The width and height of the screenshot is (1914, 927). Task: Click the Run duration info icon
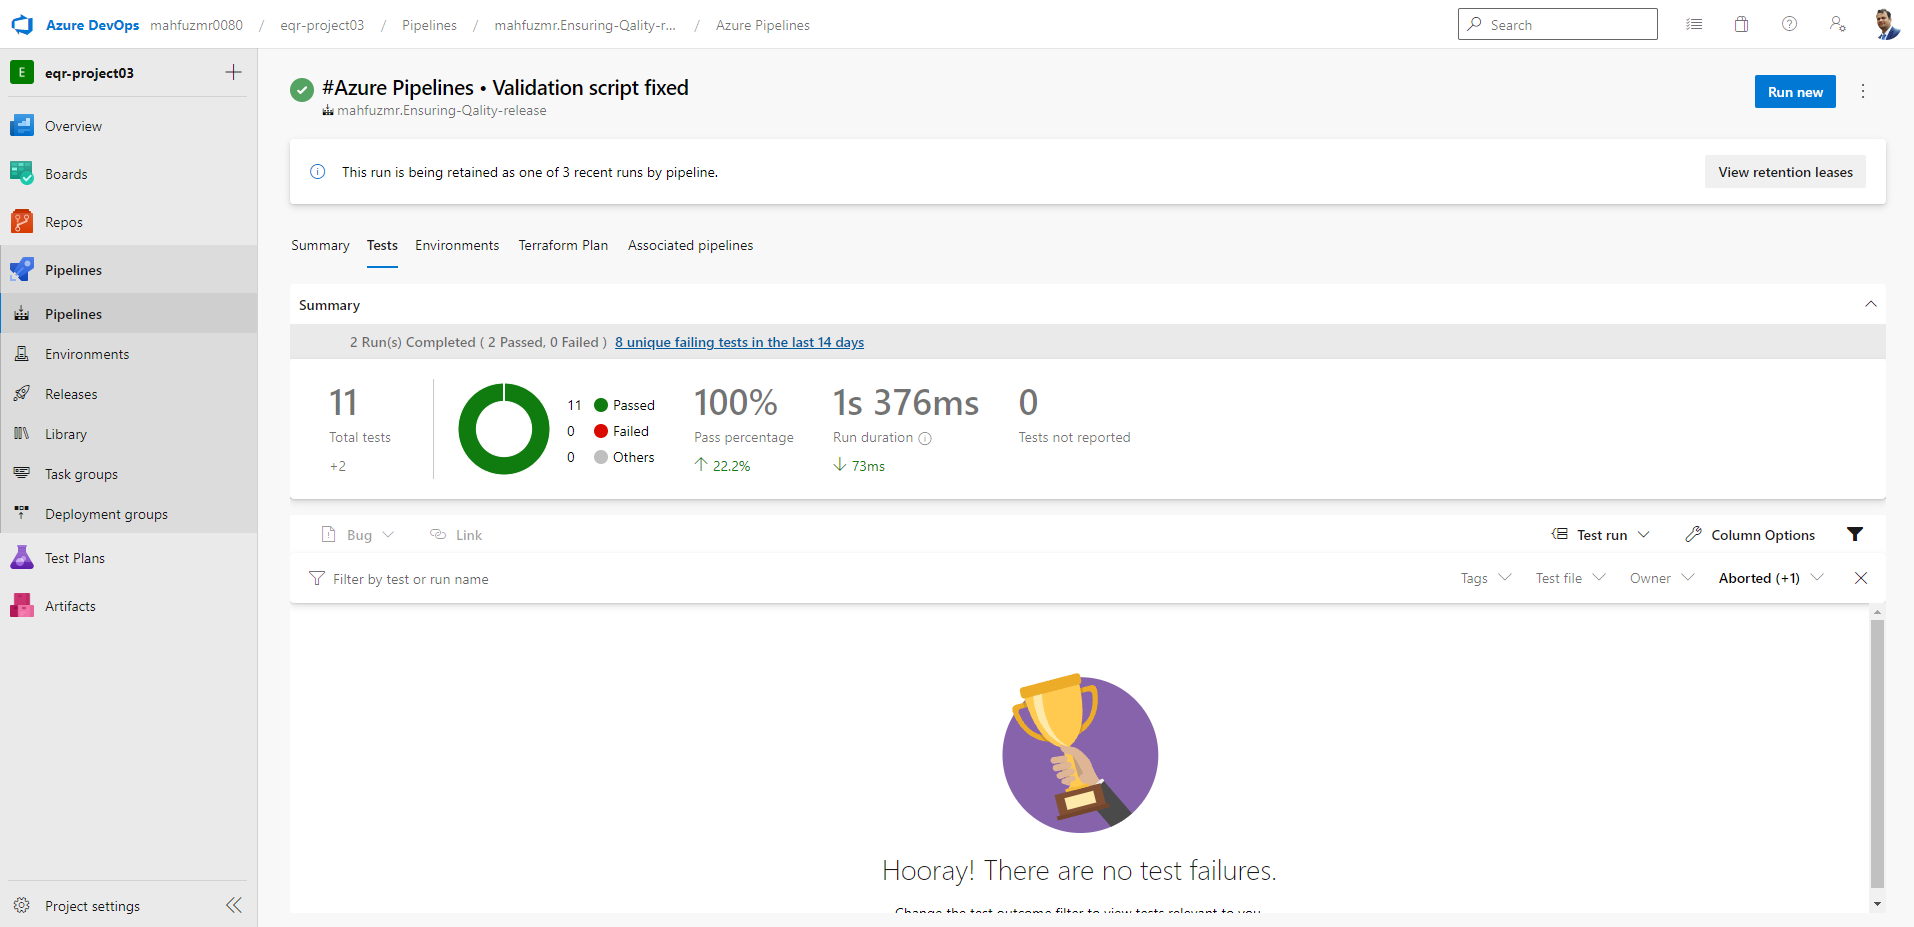[925, 438]
